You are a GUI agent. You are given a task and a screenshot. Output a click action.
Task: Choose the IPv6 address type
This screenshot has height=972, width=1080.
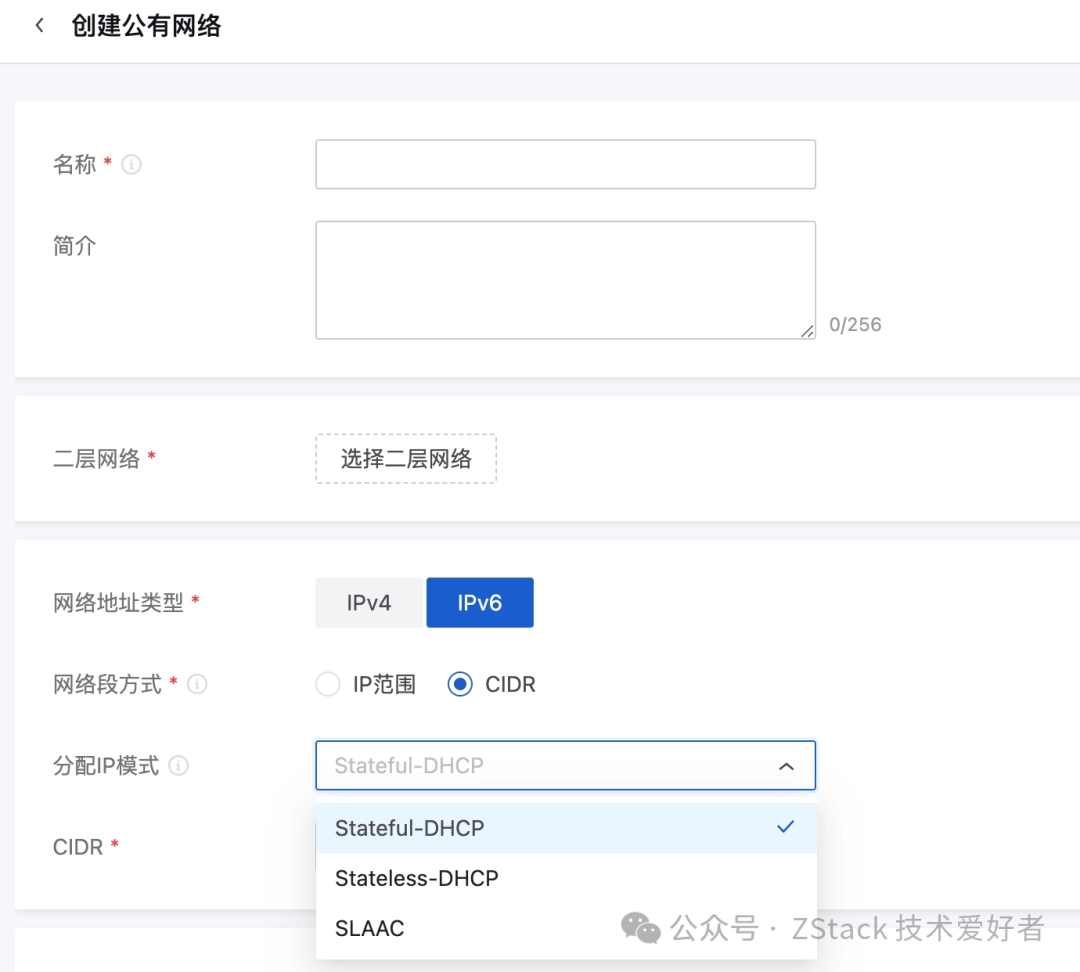(480, 603)
